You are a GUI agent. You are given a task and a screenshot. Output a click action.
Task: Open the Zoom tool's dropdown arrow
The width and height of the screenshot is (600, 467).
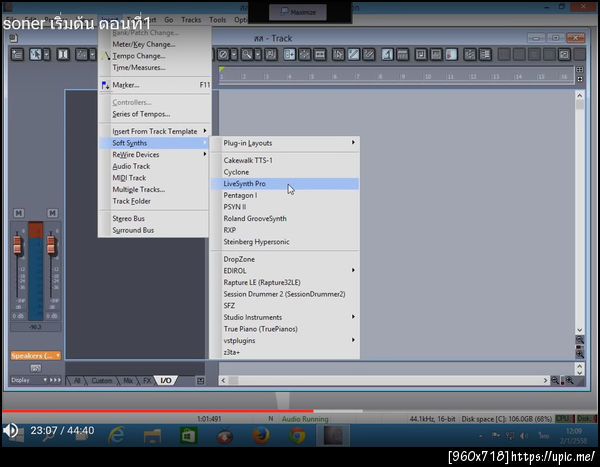[258, 54]
